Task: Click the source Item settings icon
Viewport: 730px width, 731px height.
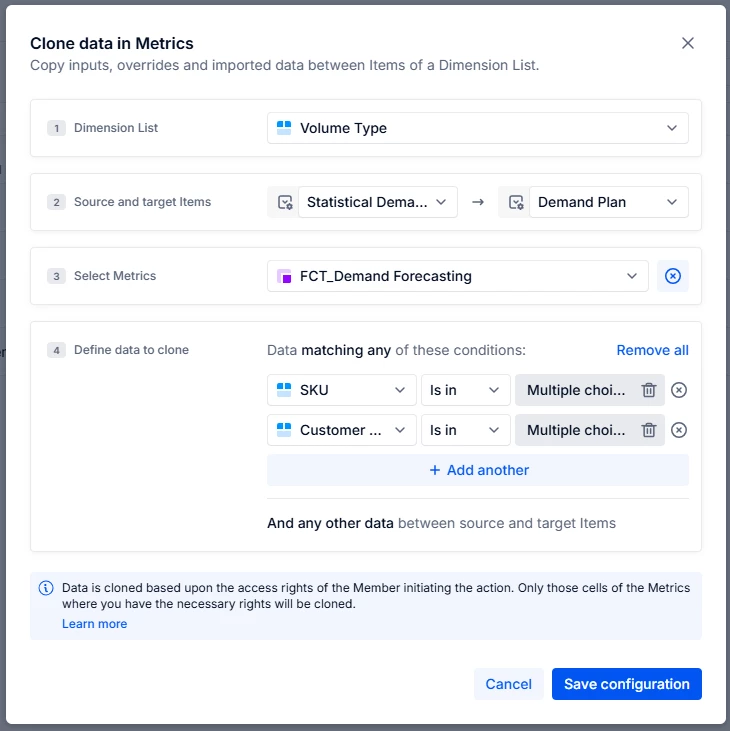Action: pyautogui.click(x=284, y=202)
